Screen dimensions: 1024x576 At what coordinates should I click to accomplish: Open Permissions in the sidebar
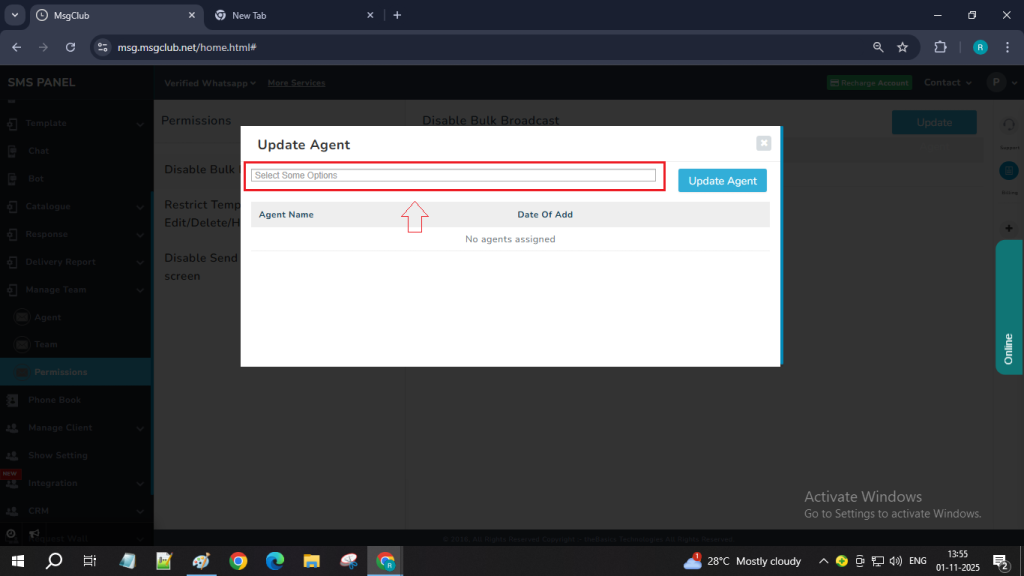tap(60, 372)
